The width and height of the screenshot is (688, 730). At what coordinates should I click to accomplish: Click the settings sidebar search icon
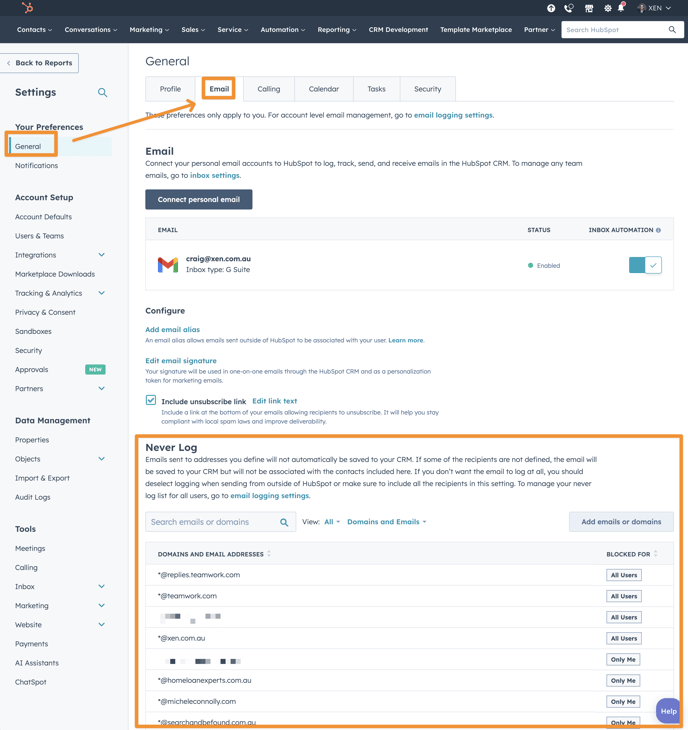pos(102,92)
